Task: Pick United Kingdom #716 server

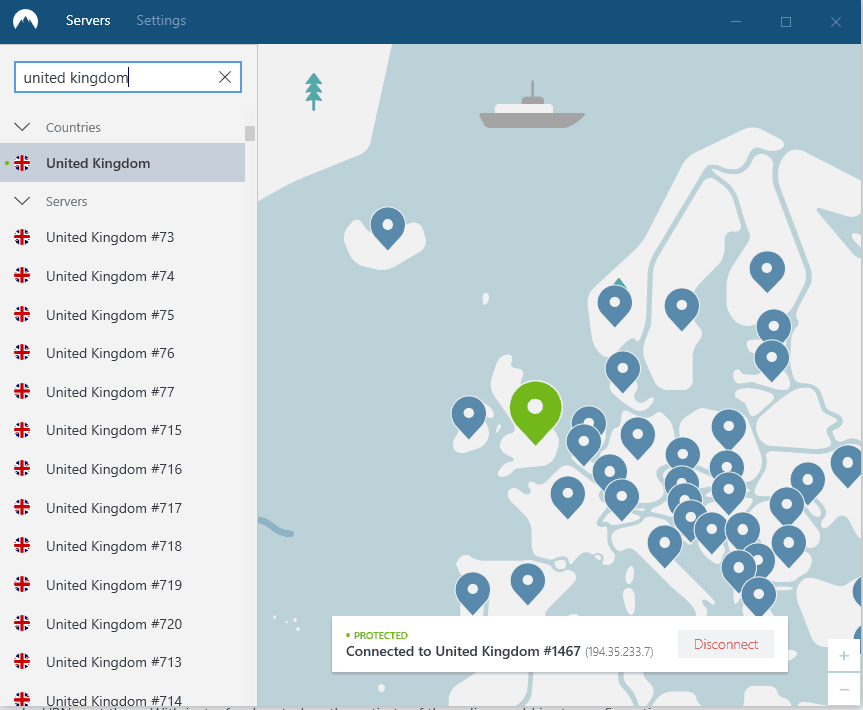Action: pyautogui.click(x=122, y=469)
